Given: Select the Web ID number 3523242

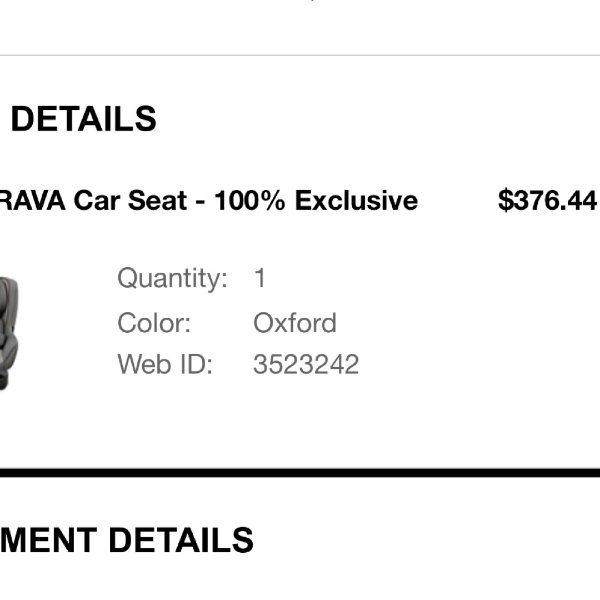Looking at the screenshot, I should [306, 364].
